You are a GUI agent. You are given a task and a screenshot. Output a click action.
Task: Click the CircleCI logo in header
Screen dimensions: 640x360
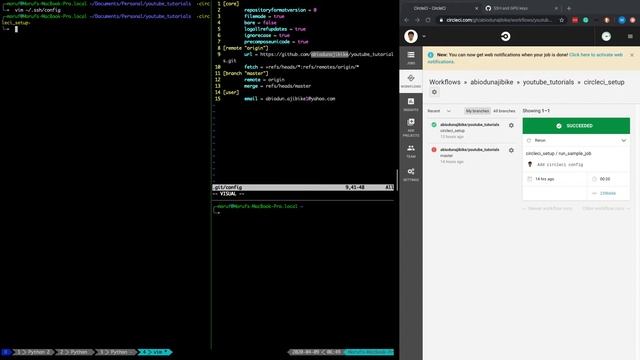pos(505,36)
